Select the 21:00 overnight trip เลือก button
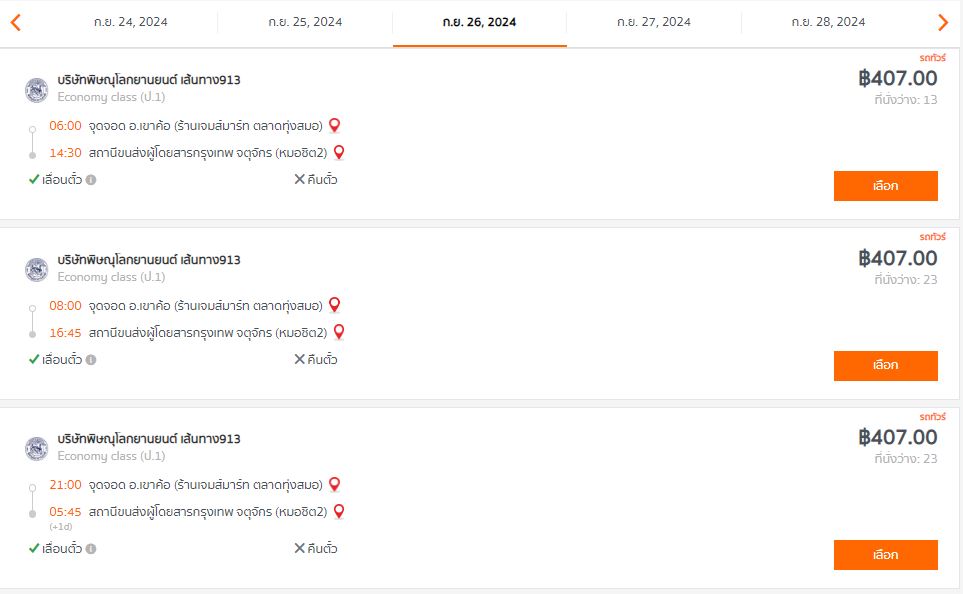 pos(886,555)
